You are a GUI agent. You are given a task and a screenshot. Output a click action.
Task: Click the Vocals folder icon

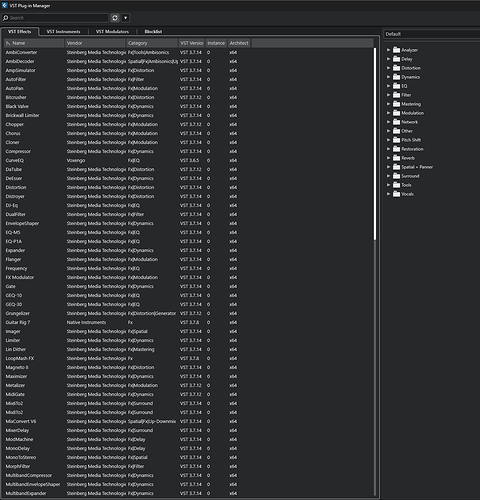(396, 194)
